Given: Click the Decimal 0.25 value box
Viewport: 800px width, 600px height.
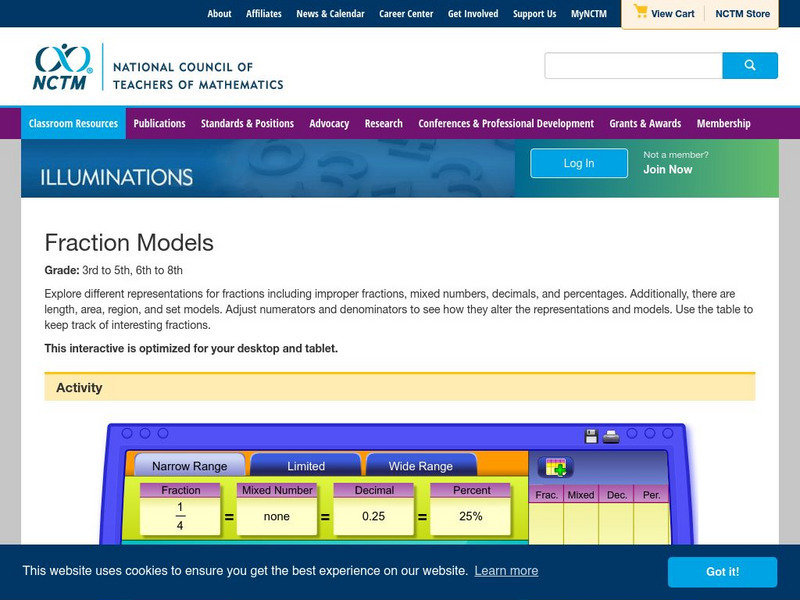Looking at the screenshot, I should pos(373,516).
